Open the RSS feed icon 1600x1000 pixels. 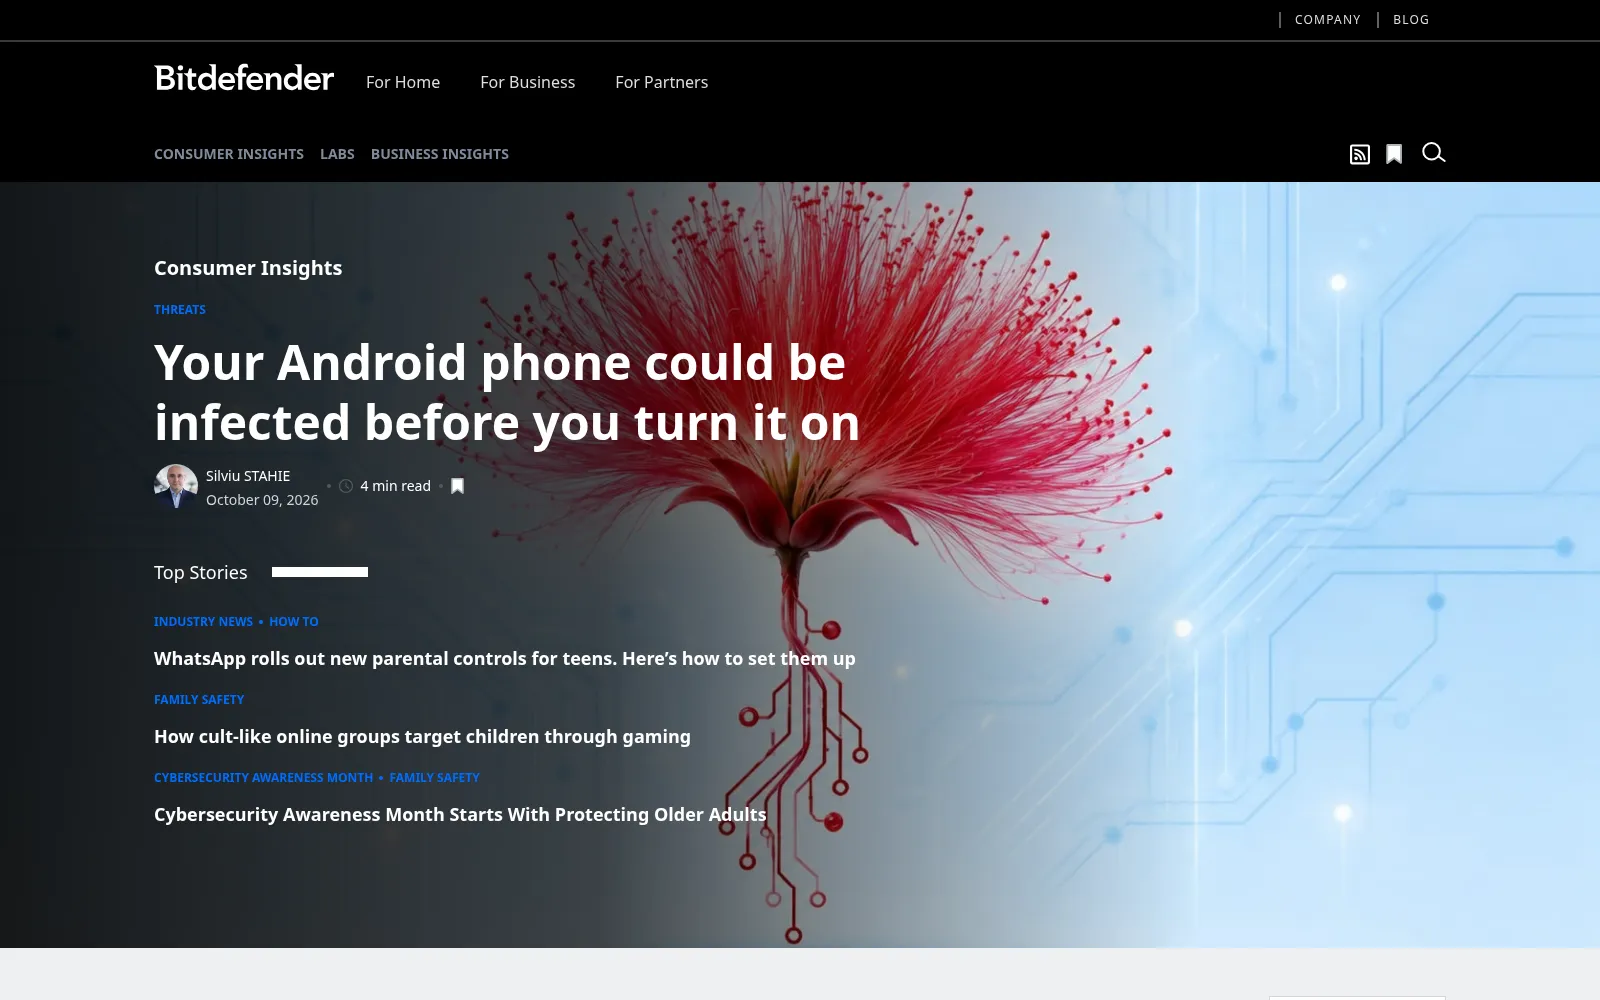(1359, 154)
